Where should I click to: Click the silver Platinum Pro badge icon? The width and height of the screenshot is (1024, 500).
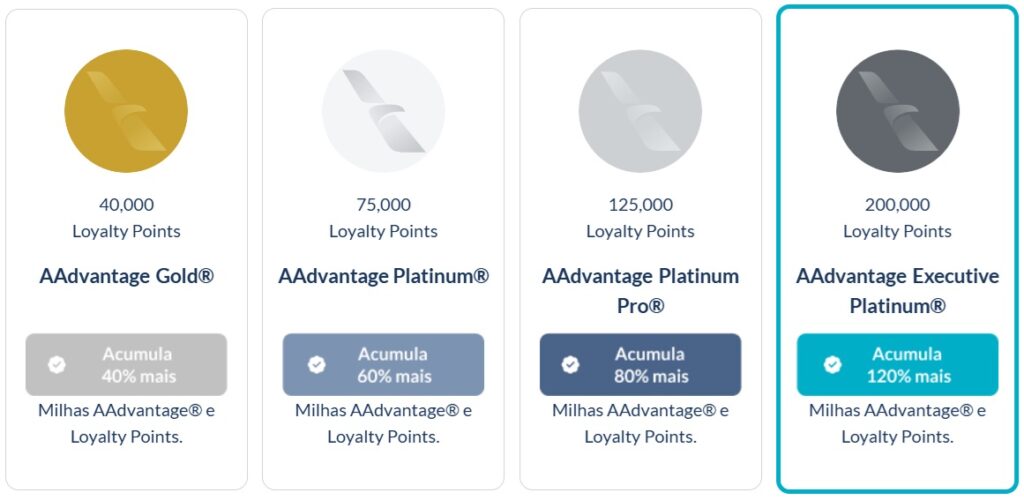pyautogui.click(x=640, y=111)
